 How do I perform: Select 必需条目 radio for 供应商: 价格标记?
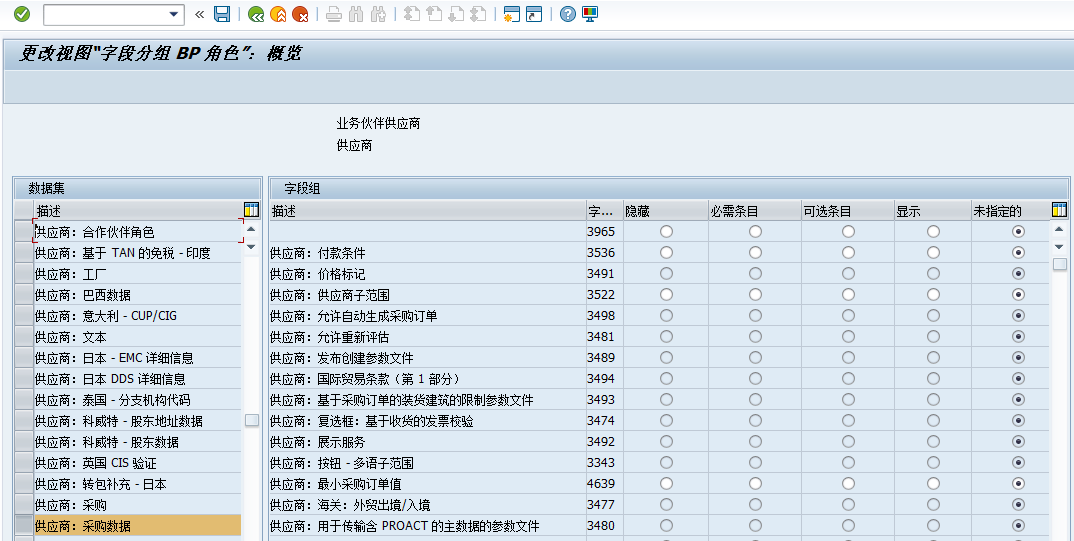pos(755,274)
